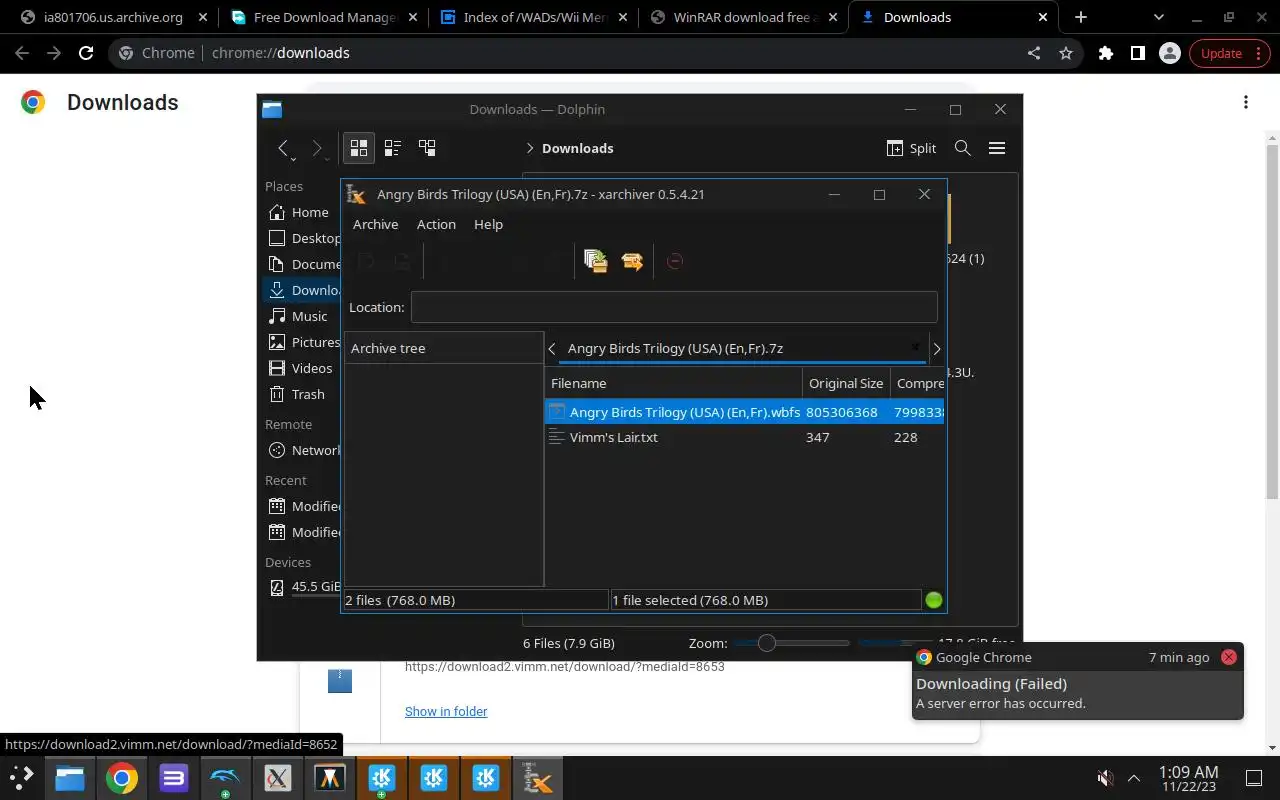The height and width of the screenshot is (800, 1280).
Task: Click the muted volume tray icon
Action: (x=1105, y=778)
